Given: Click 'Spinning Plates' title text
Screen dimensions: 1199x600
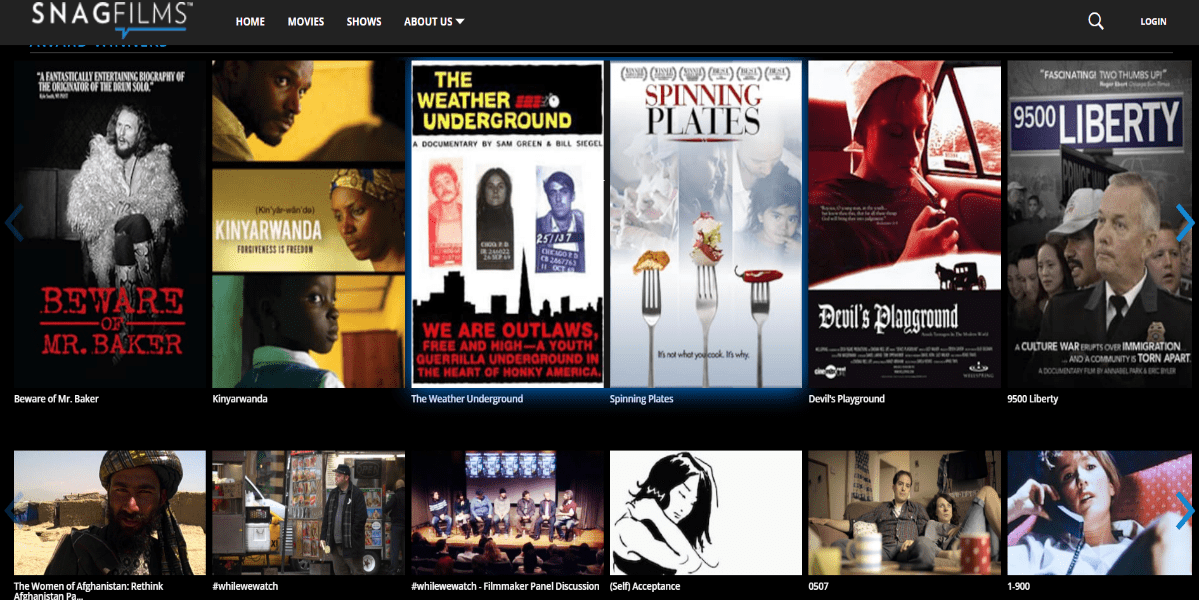Looking at the screenshot, I should tap(642, 399).
